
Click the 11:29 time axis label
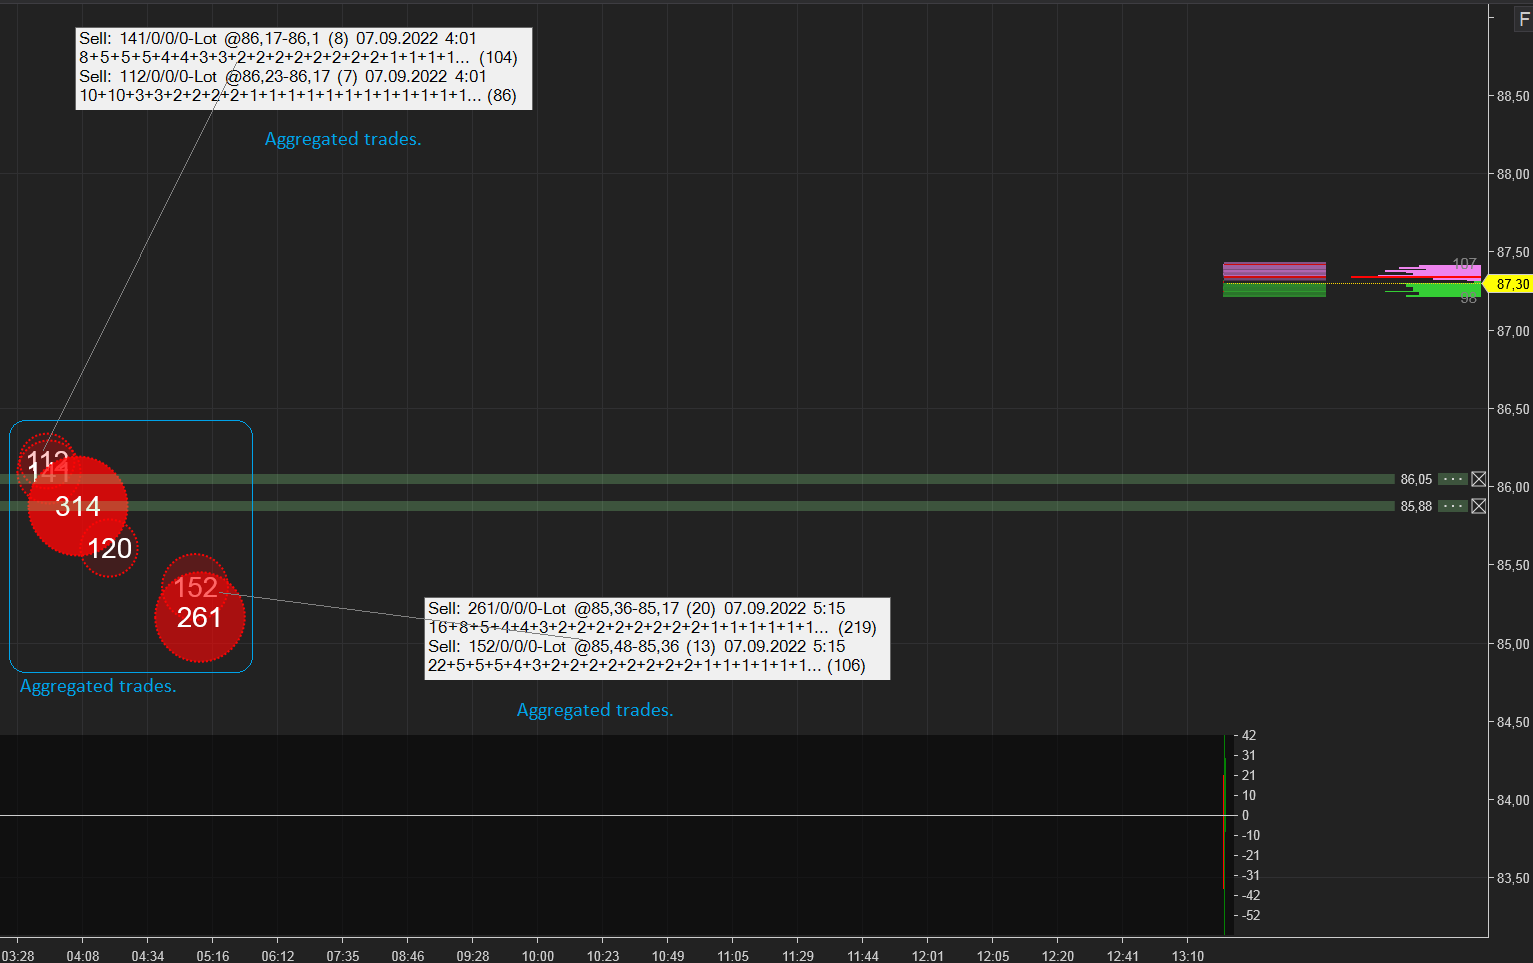point(798,956)
